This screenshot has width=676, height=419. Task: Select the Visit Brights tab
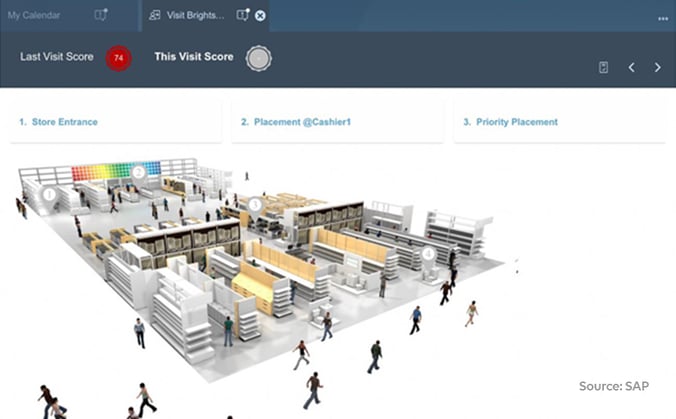[195, 15]
